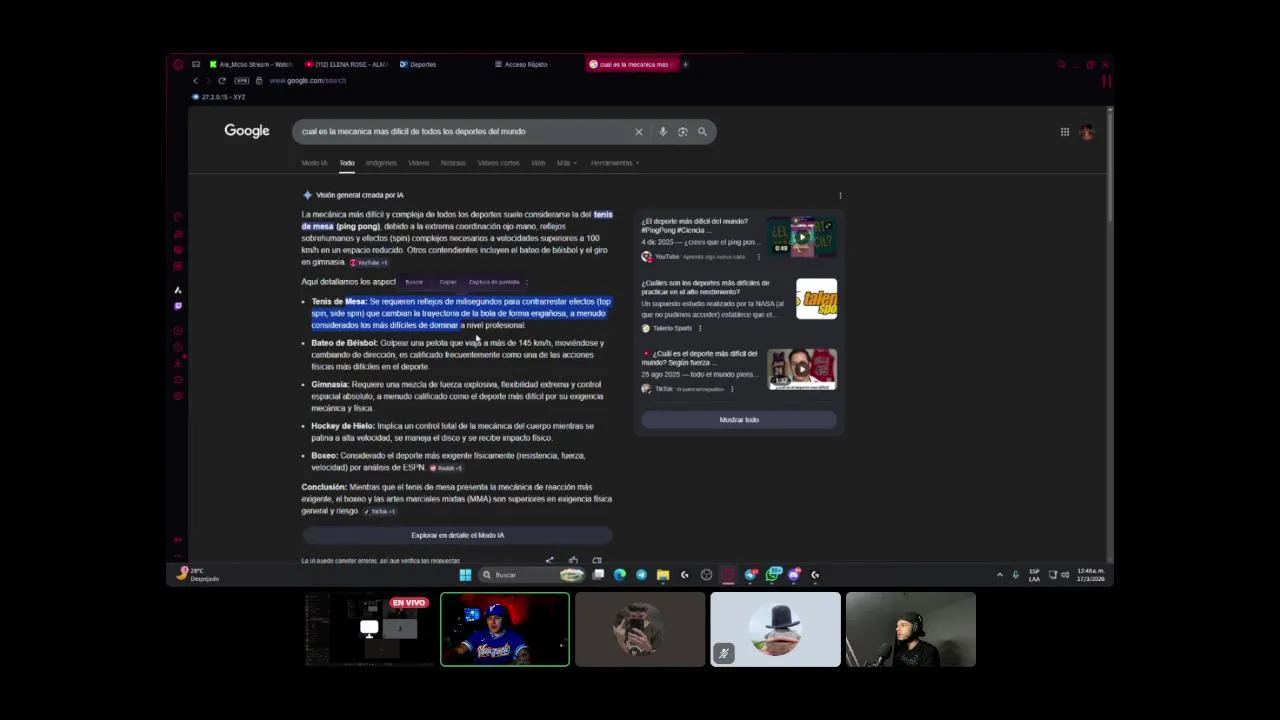This screenshot has width=1280, height=720.
Task: Select the participant in the blue jersey
Action: (505, 629)
